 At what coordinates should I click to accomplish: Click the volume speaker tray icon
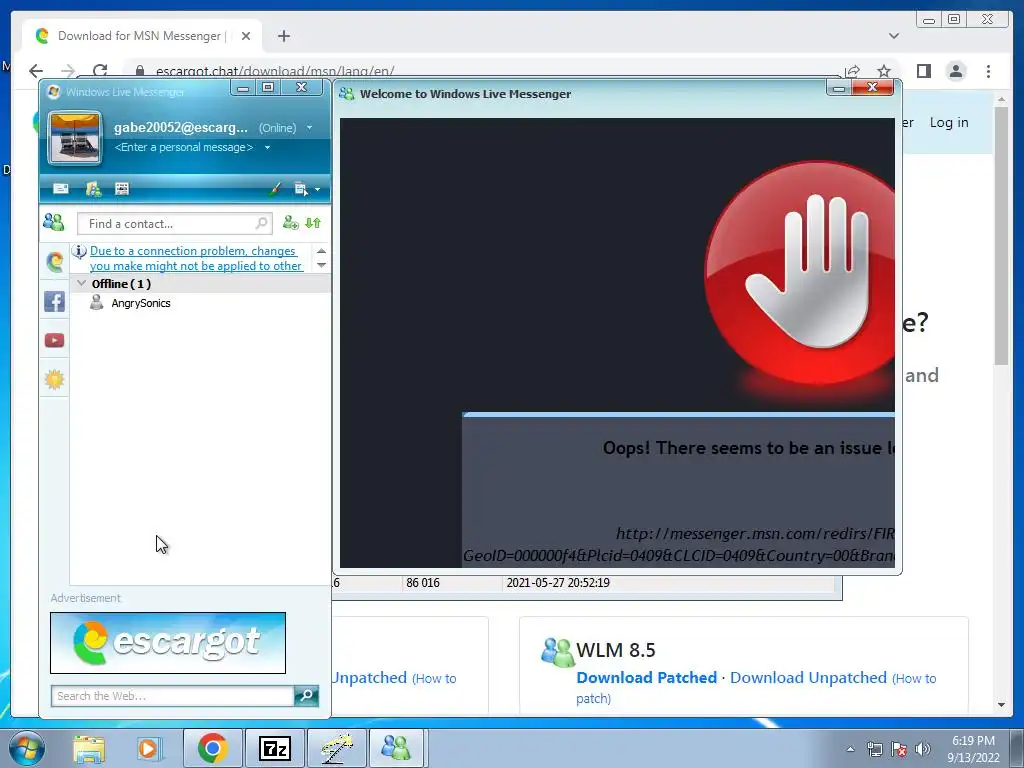(923, 749)
